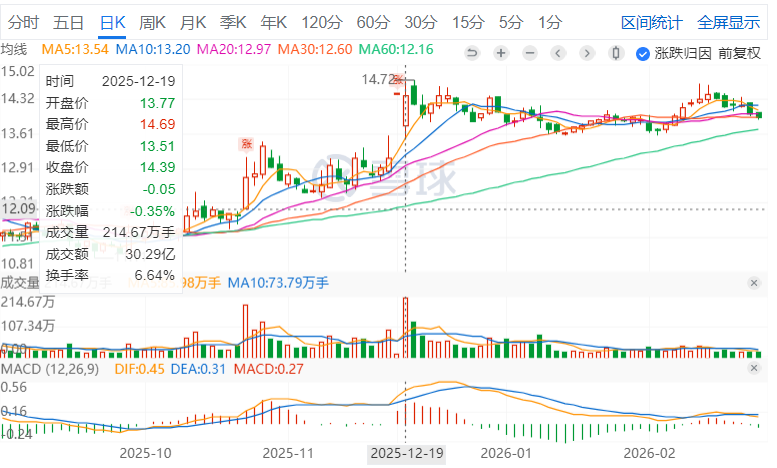The image size is (777, 468).
Task: Click 全屏显示 to go fullscreen
Action: [x=728, y=22]
